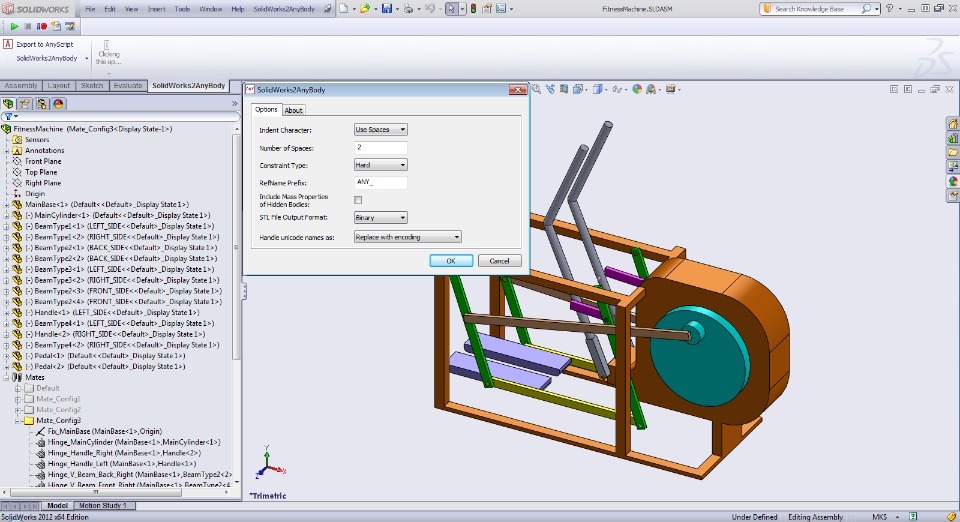Screen dimensions: 960x522
Task: Click the feature tree horizontal scrollbar
Action: [96, 492]
